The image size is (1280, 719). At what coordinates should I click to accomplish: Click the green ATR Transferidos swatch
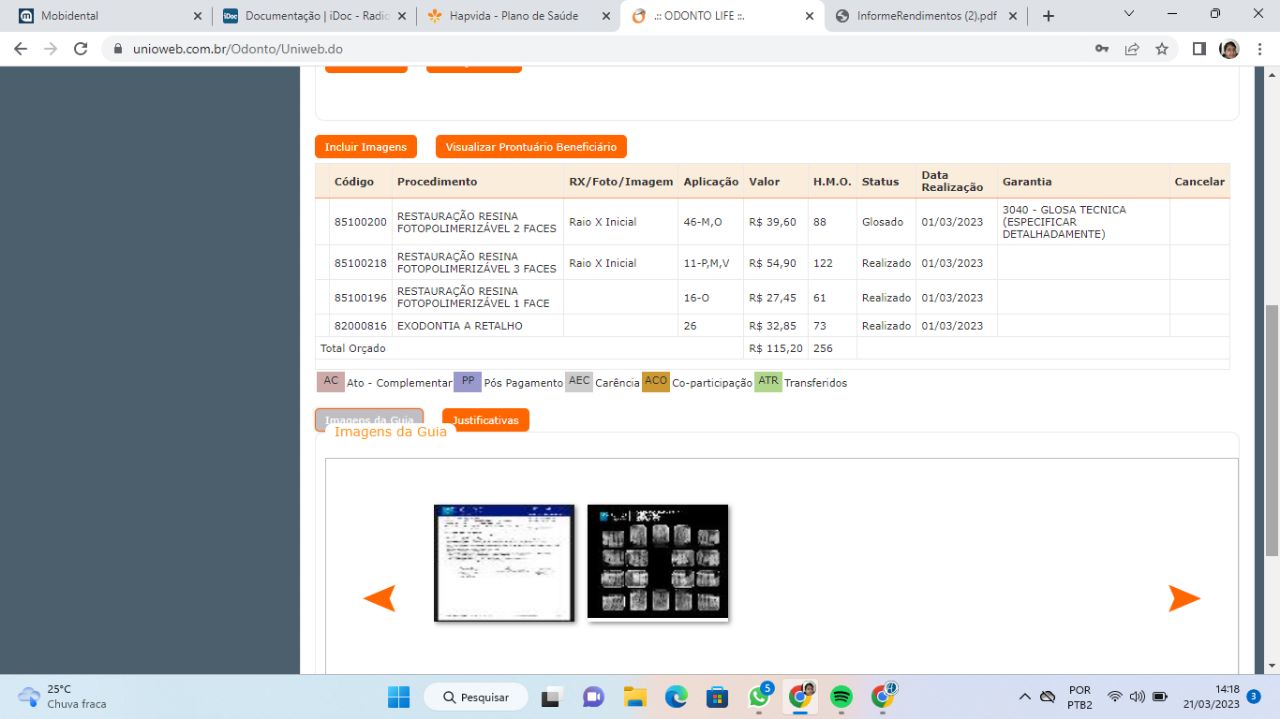coord(768,382)
